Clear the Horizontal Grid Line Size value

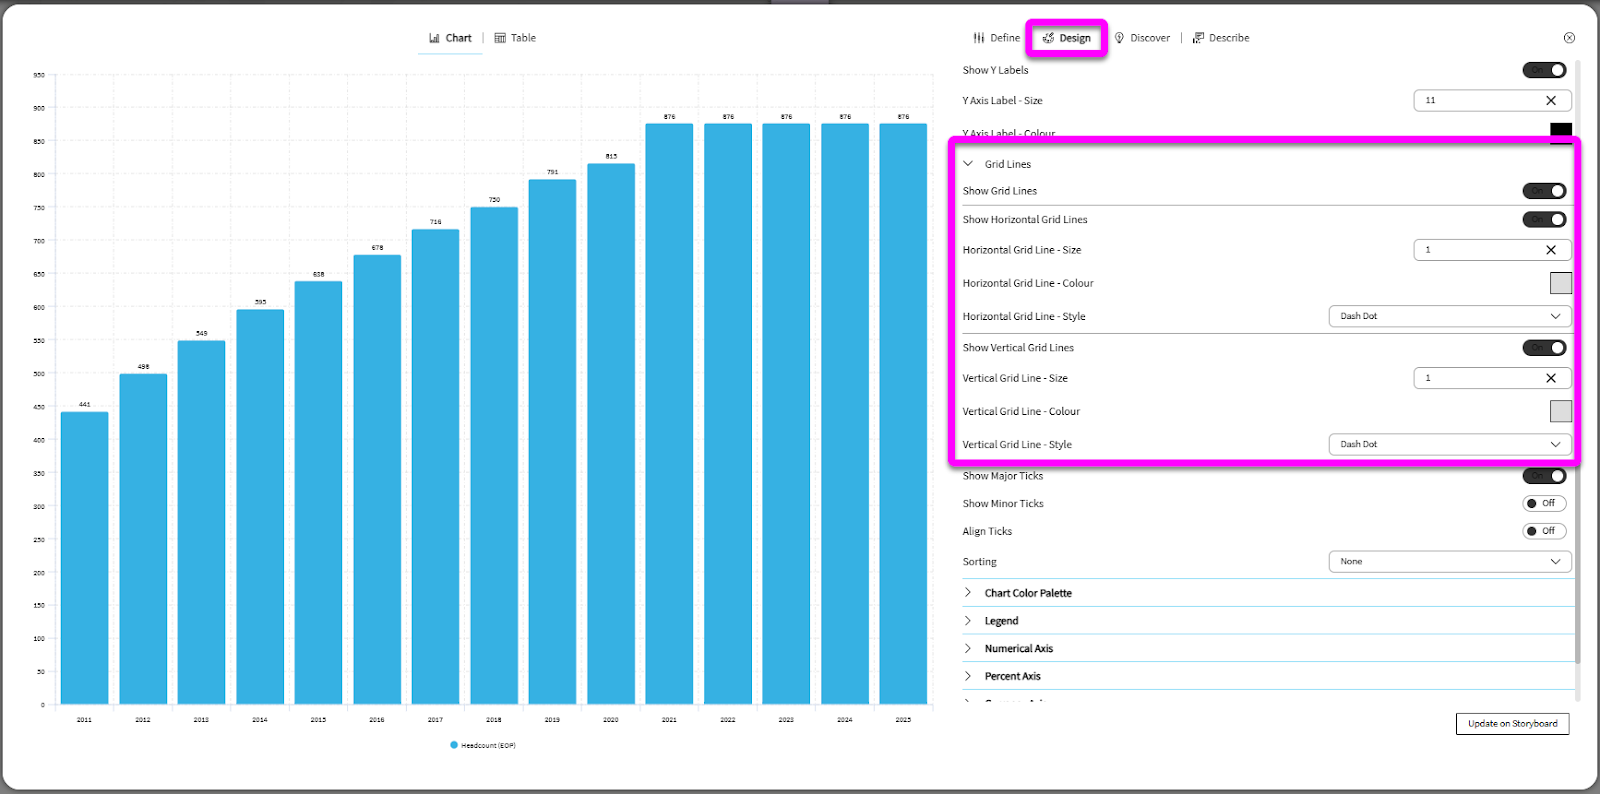tap(1550, 250)
